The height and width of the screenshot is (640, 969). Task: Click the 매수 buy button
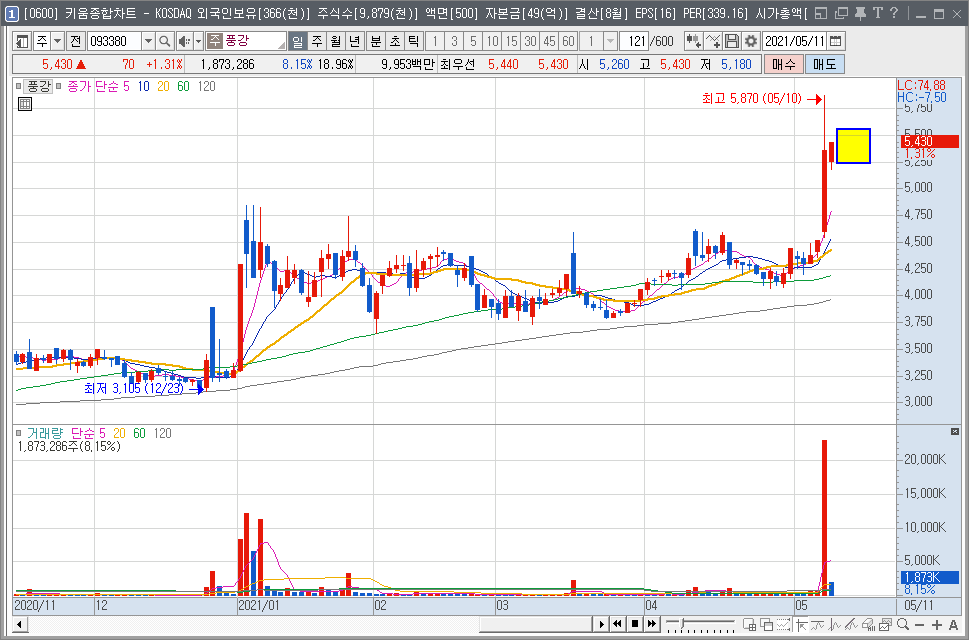click(784, 64)
